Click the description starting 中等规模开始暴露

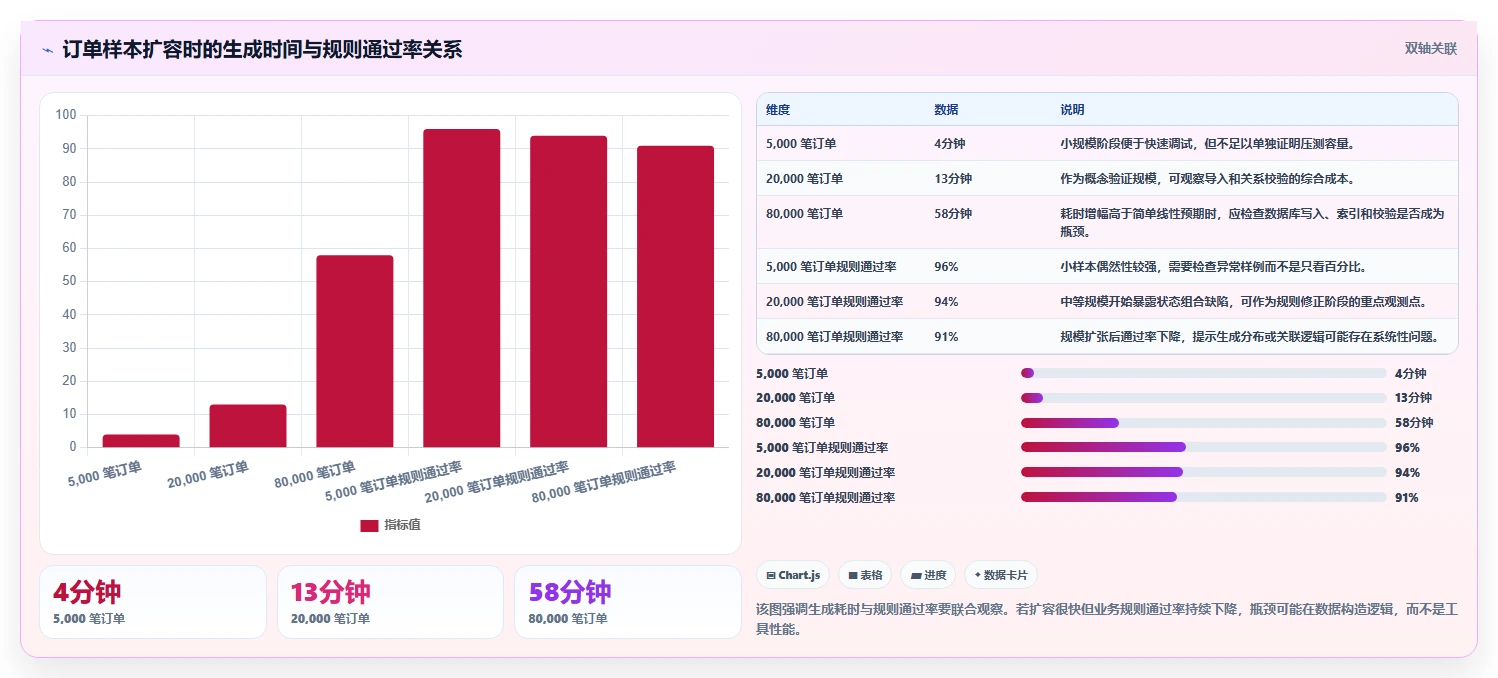click(1244, 301)
